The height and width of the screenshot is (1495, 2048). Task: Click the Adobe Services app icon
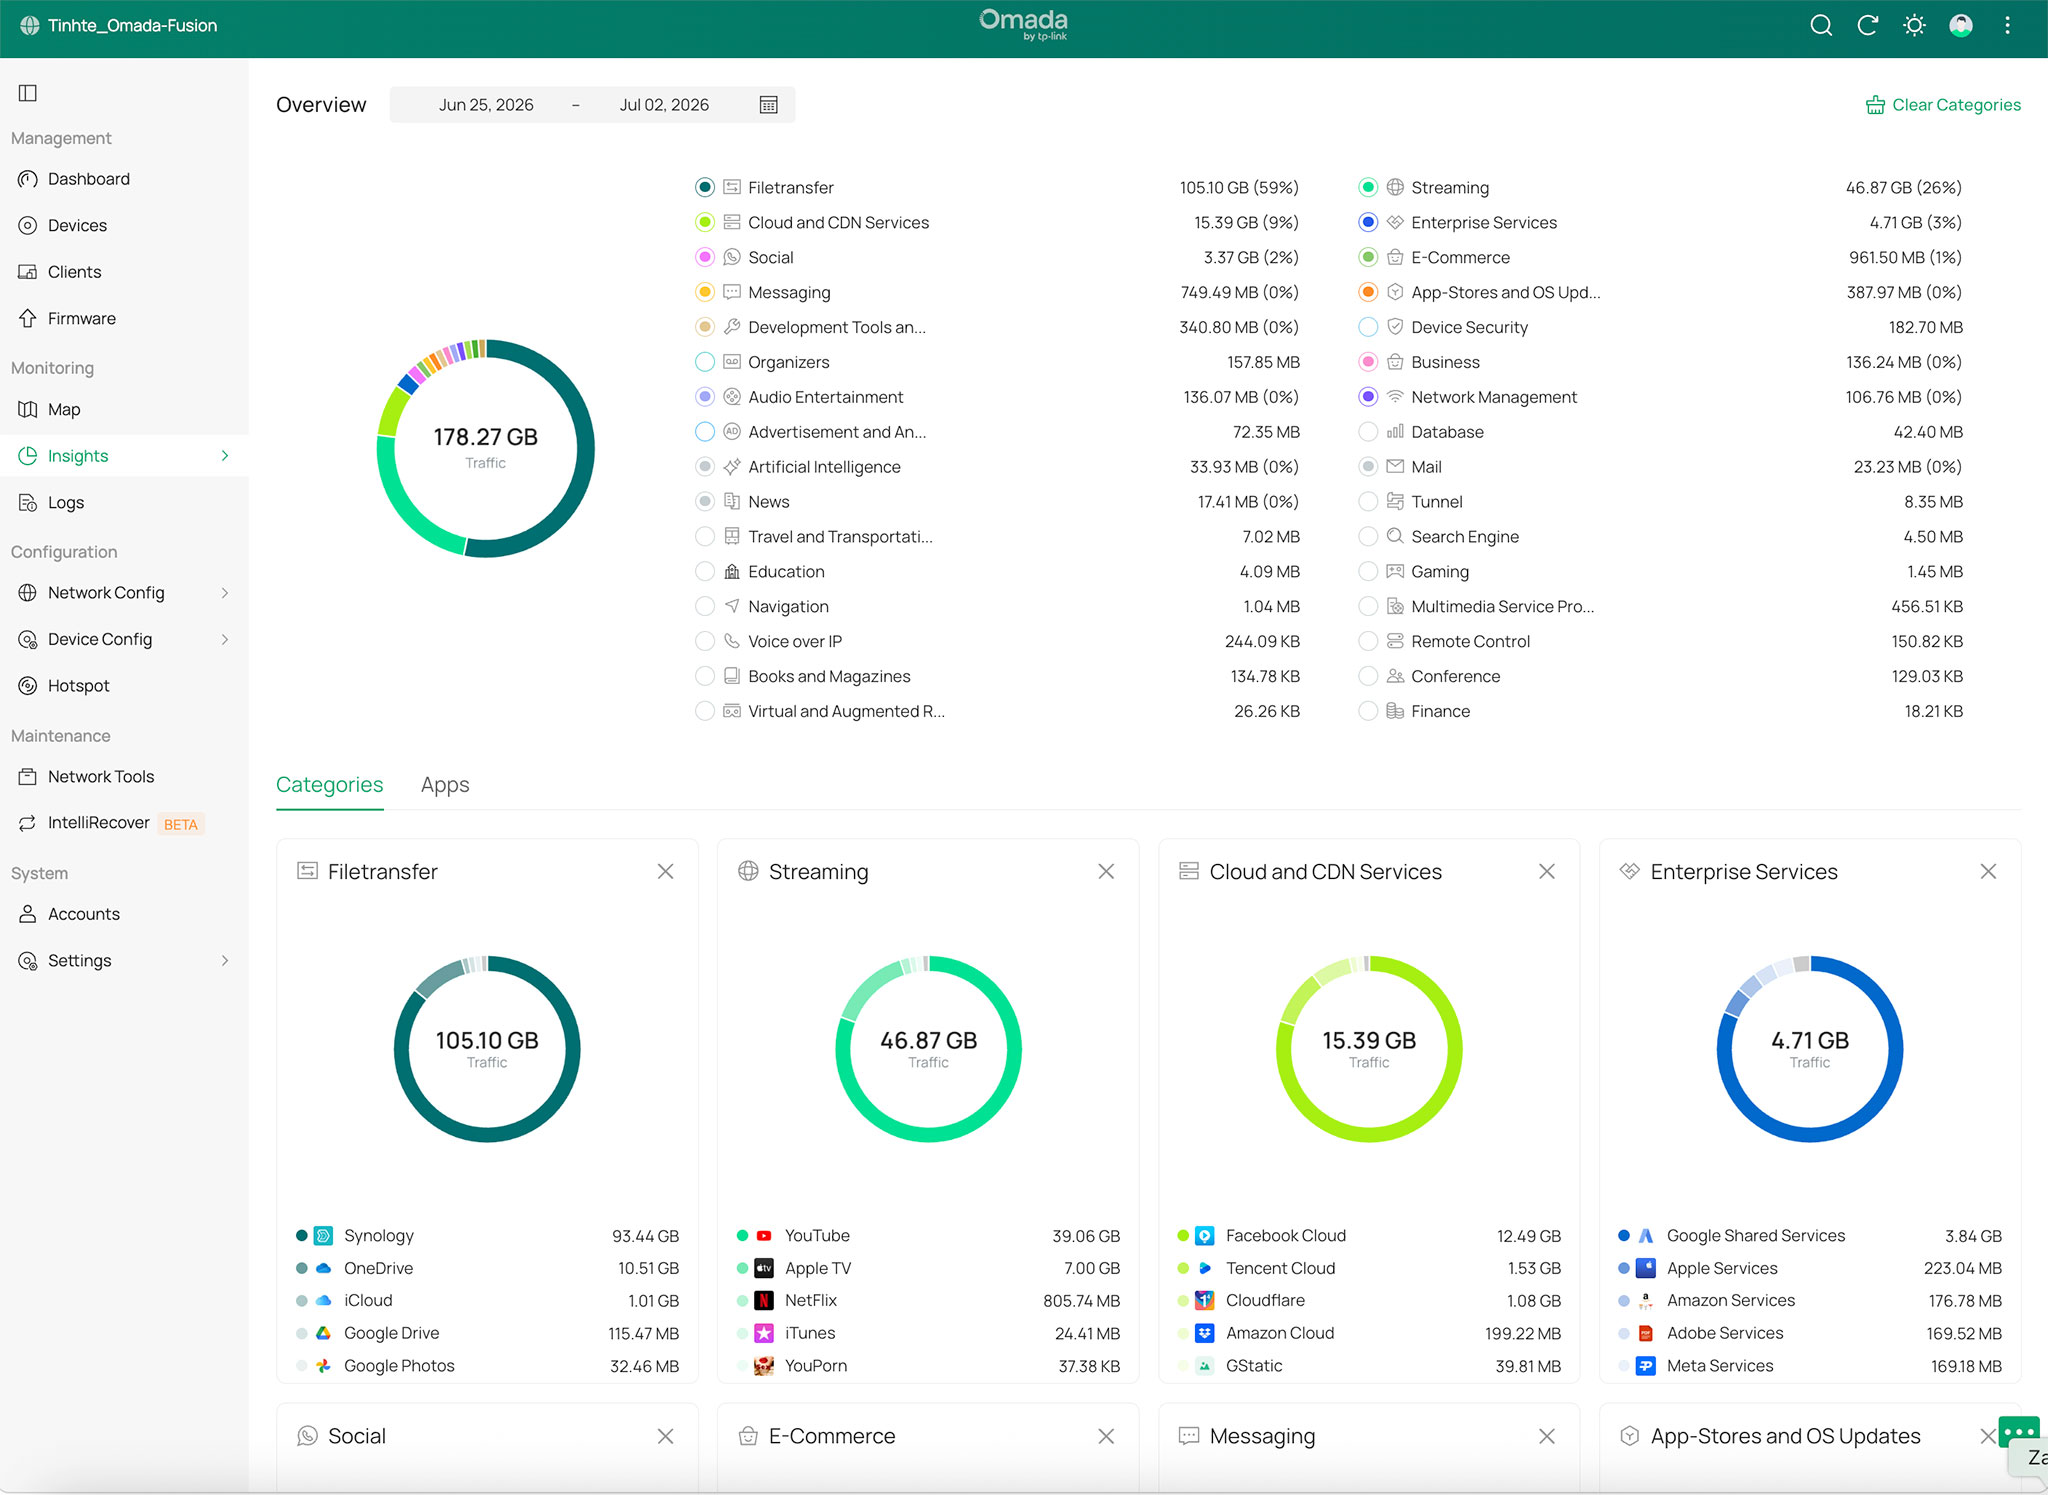pyautogui.click(x=1646, y=1333)
